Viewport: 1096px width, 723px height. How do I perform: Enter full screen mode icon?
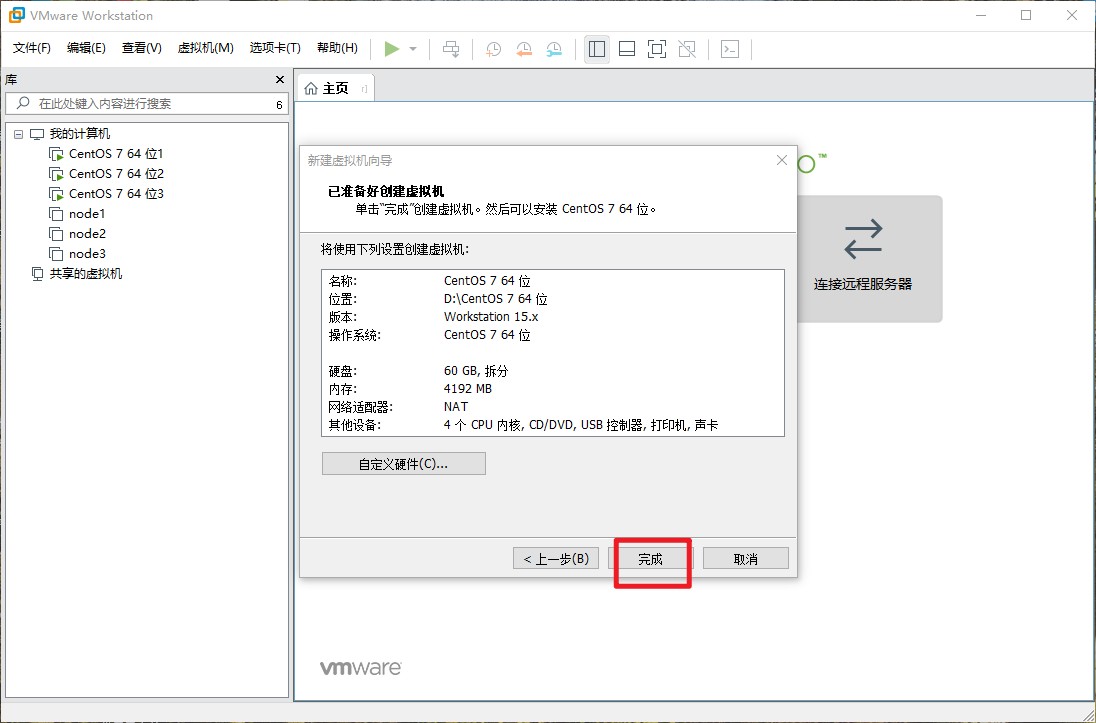pyautogui.click(x=657, y=49)
